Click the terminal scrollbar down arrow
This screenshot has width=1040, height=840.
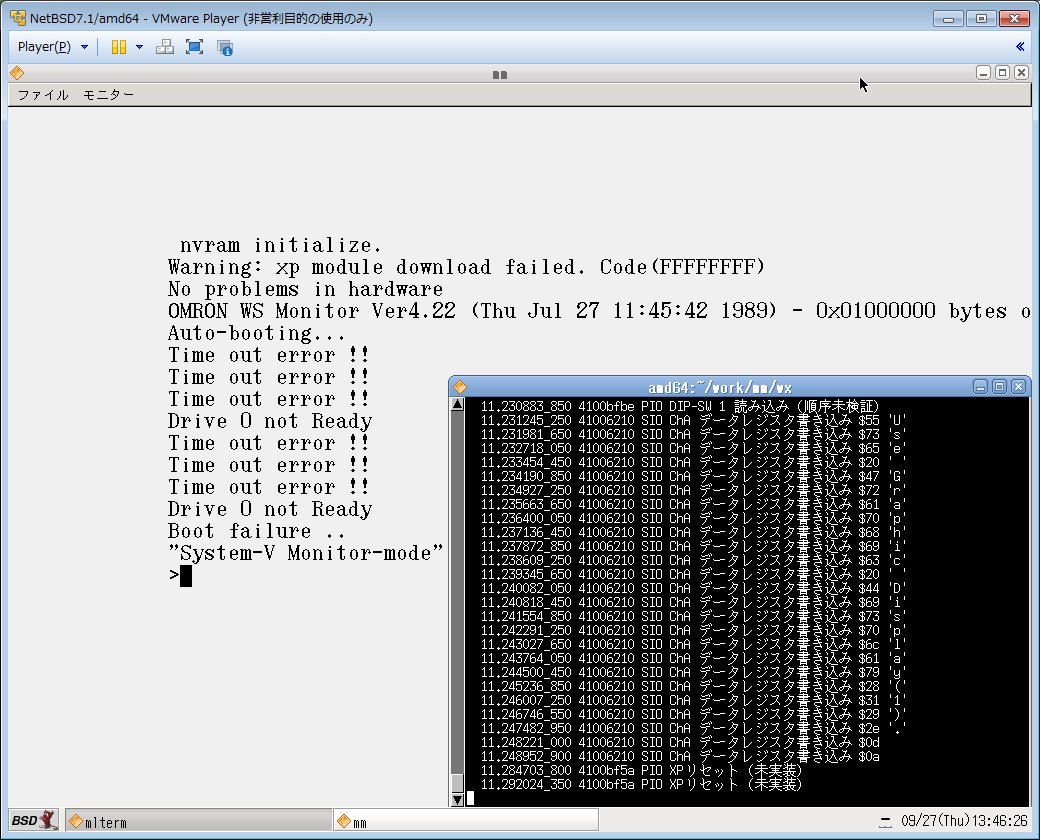coord(457,800)
